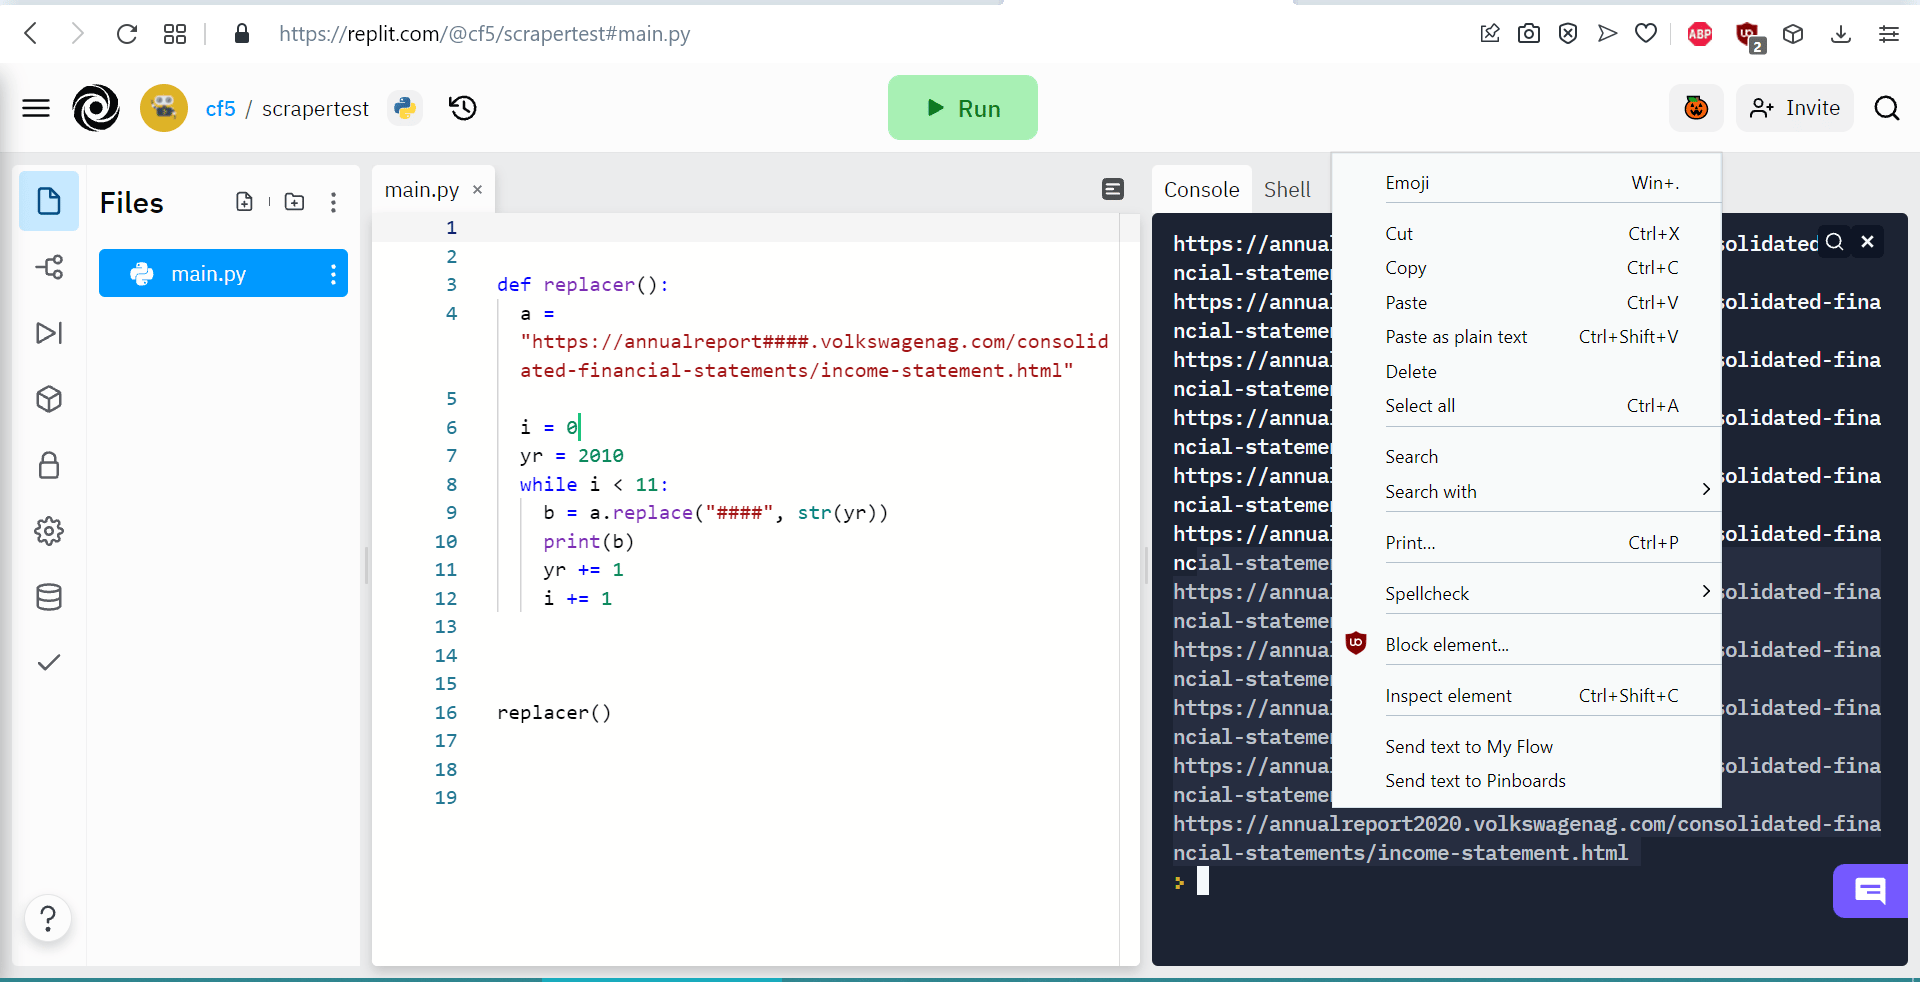Screen dimensions: 1920x982
Task: Open the uBlock Origin extension icon
Action: 1749,36
